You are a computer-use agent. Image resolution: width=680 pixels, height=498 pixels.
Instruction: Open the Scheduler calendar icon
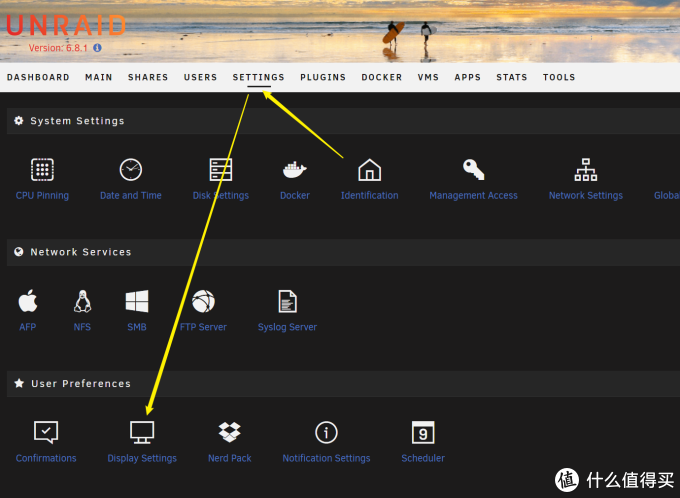click(x=423, y=432)
